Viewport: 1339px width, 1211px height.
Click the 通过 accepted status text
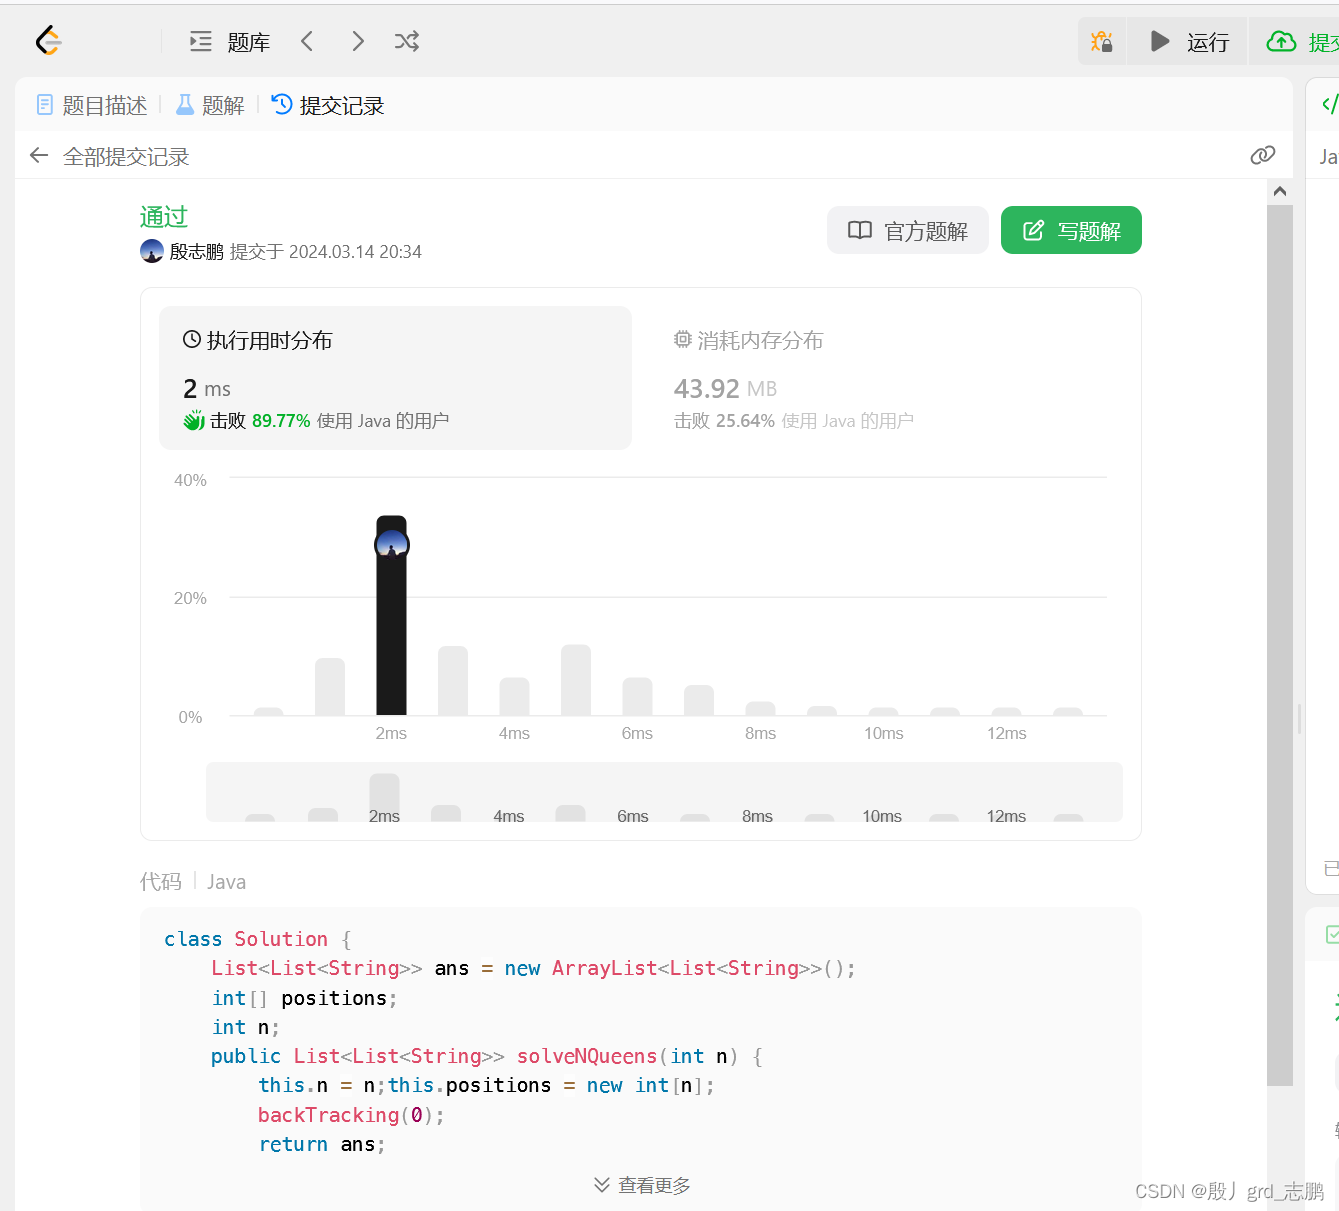(164, 217)
